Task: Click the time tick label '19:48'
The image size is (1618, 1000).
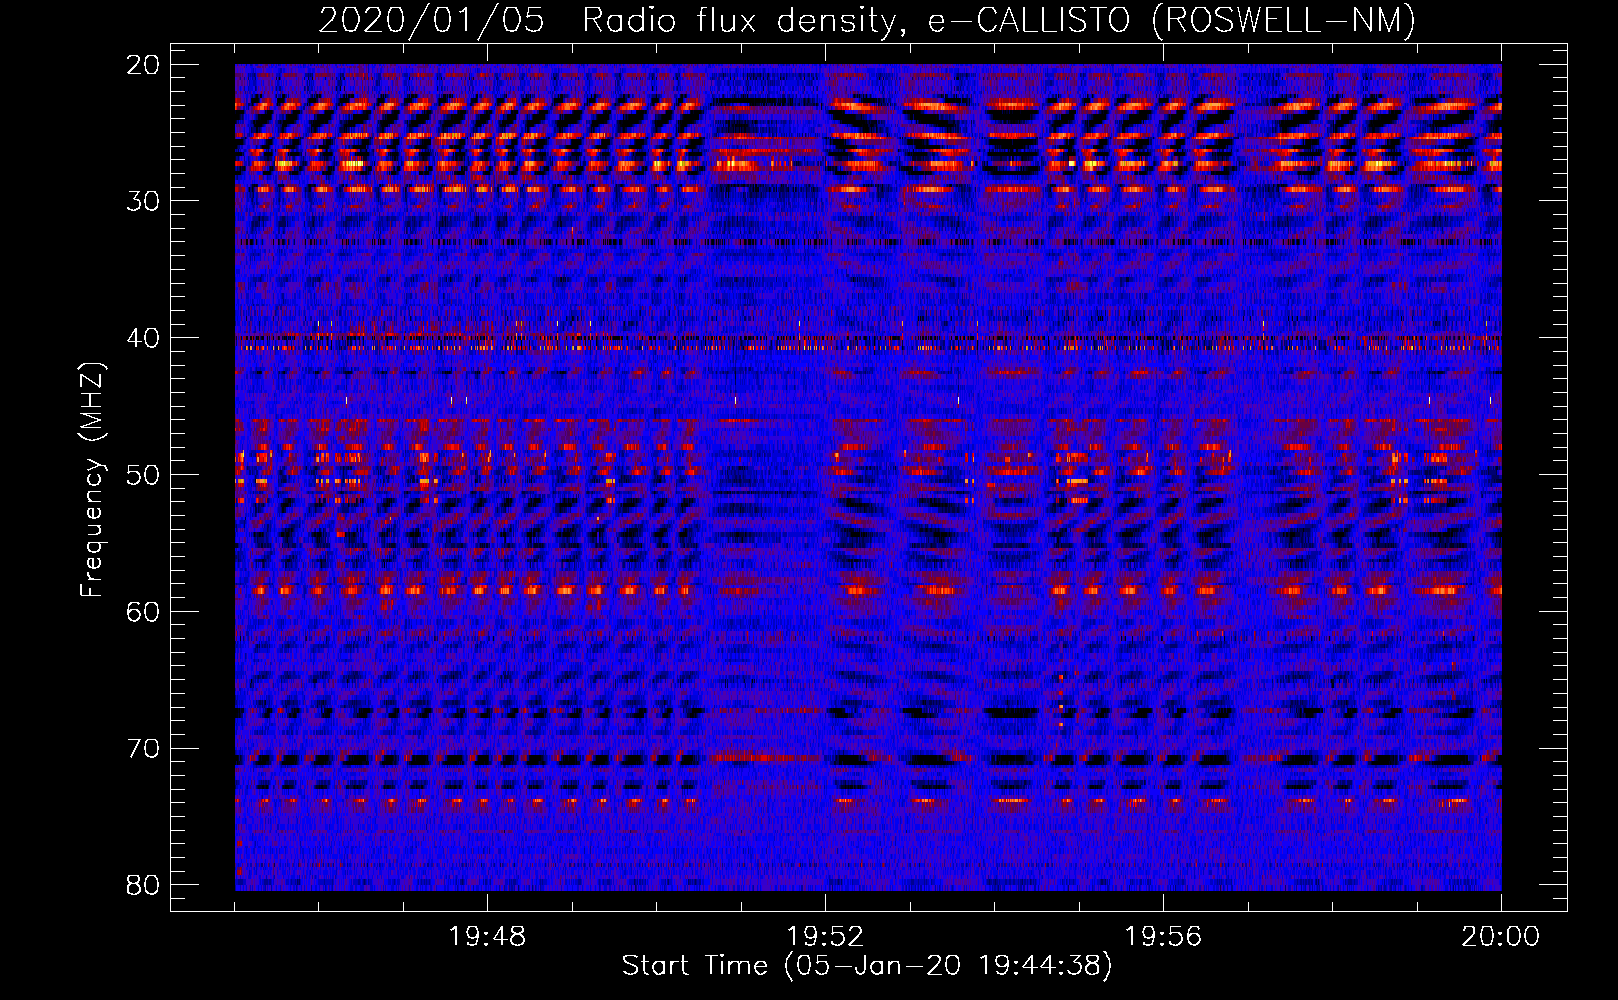Action: point(487,937)
